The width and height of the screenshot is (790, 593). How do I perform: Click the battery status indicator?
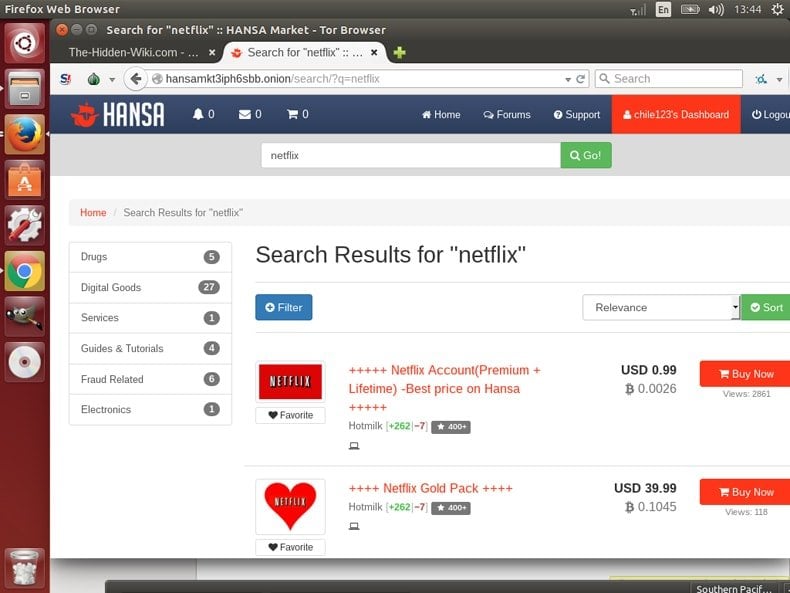coord(690,9)
